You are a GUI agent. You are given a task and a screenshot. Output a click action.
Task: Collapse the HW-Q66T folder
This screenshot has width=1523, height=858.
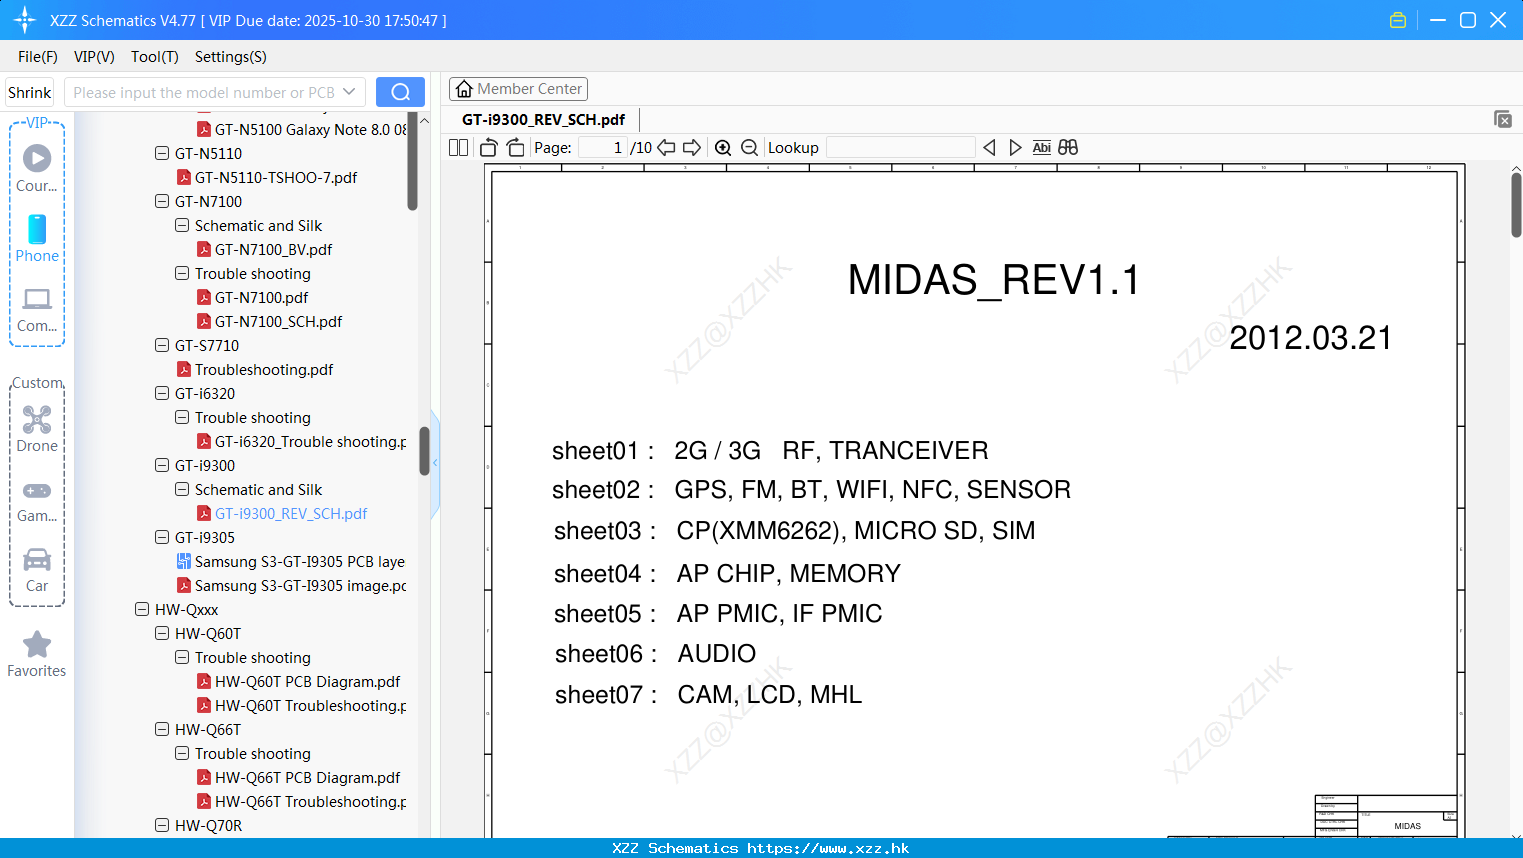(x=162, y=729)
